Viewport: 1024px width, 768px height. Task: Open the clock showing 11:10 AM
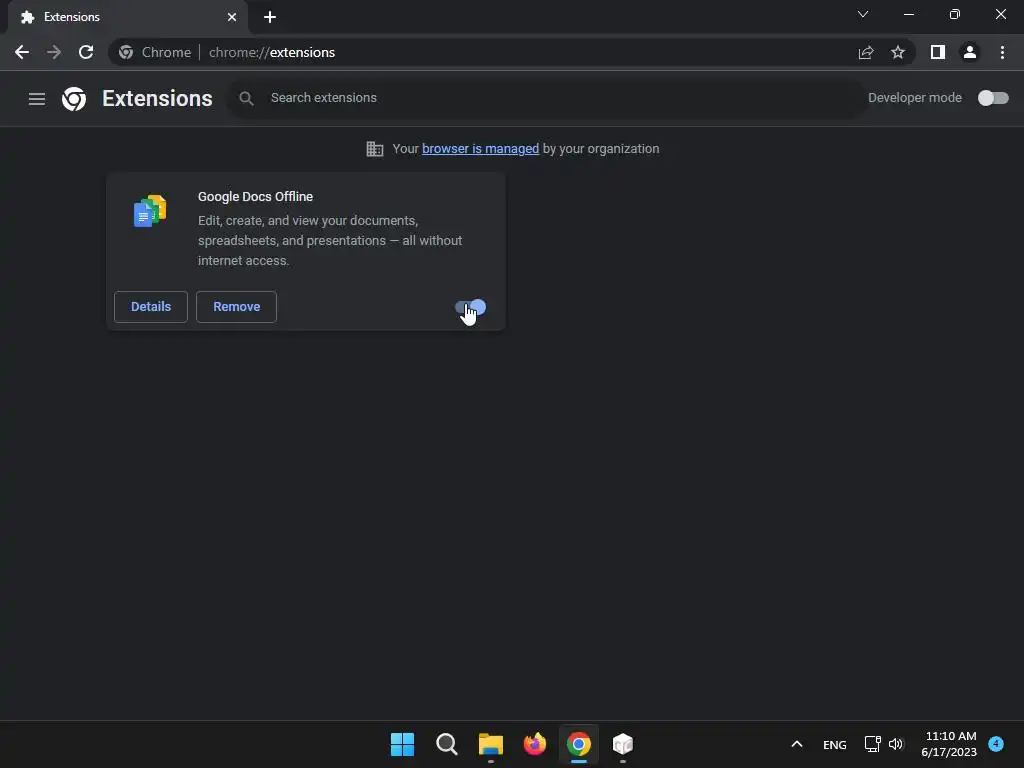pos(950,744)
